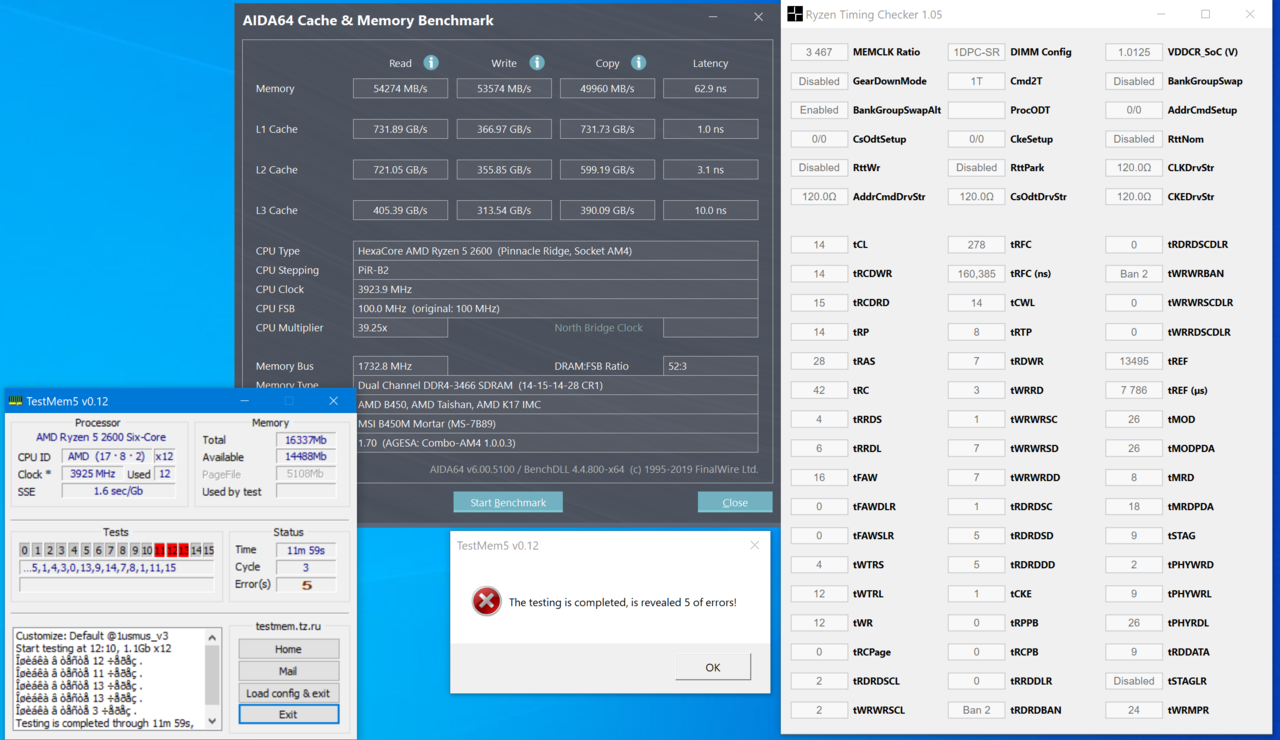Click the TestMem5 Error(s) count 5 field
The width and height of the screenshot is (1280, 740).
pos(306,584)
